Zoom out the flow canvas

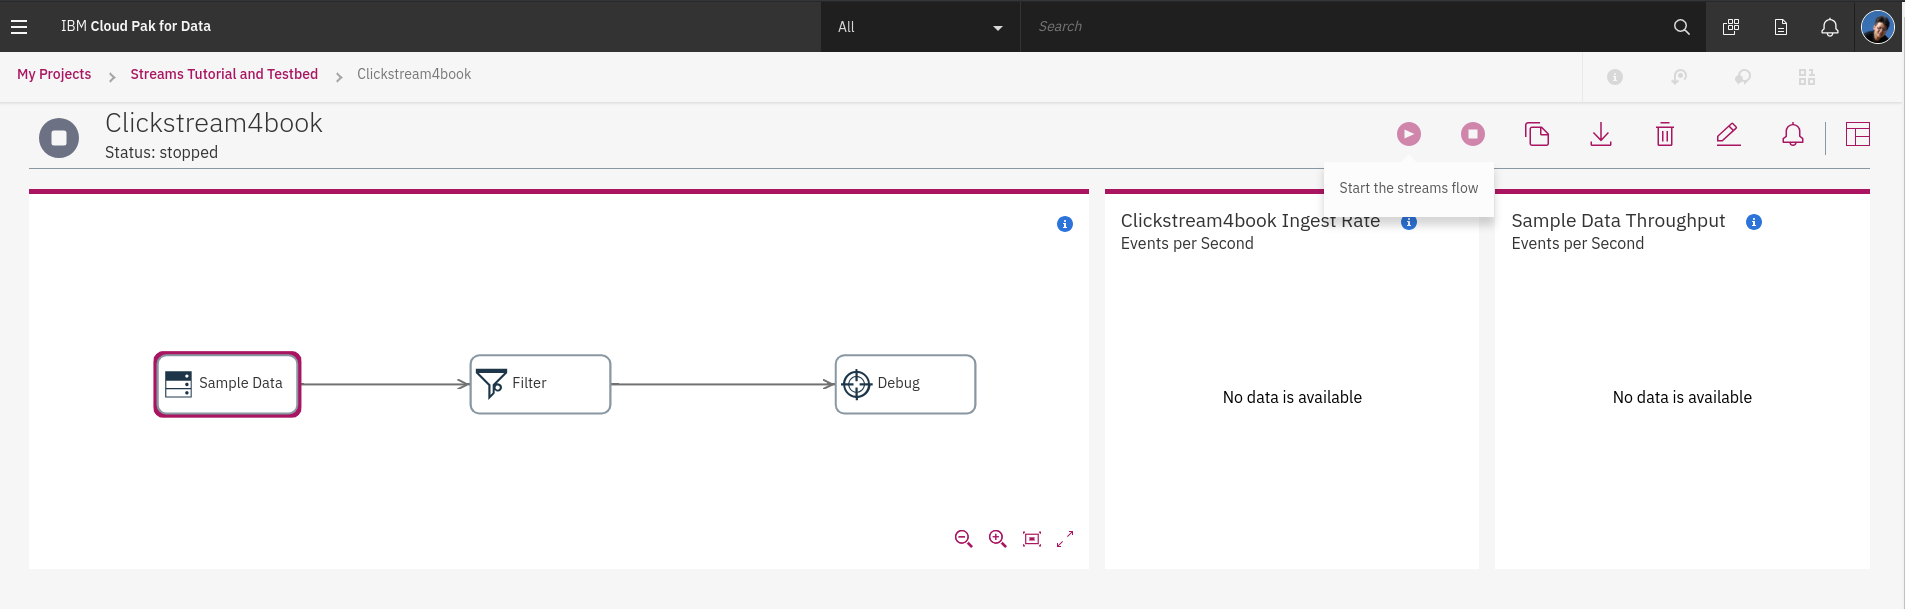(x=964, y=539)
